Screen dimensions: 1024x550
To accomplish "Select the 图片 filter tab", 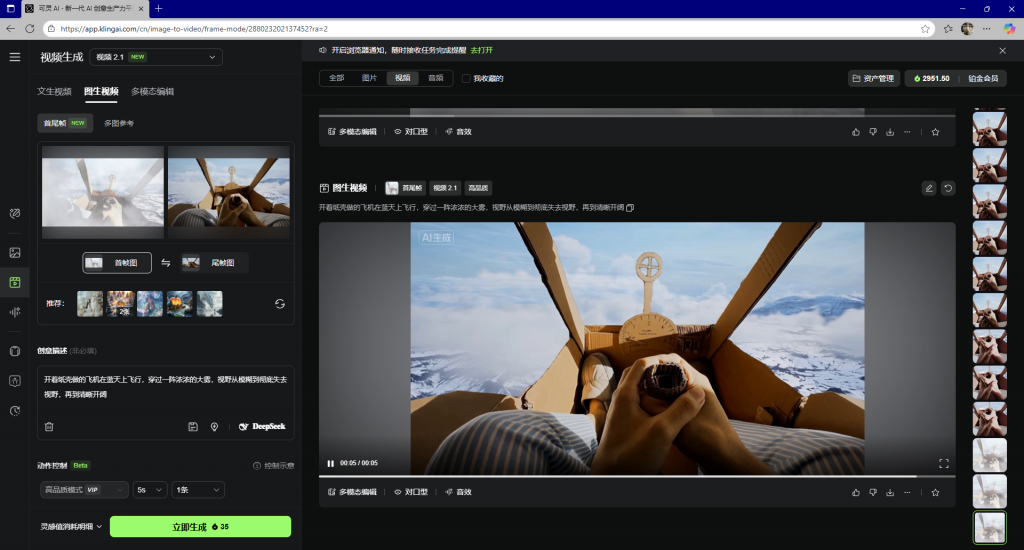I will [x=369, y=78].
